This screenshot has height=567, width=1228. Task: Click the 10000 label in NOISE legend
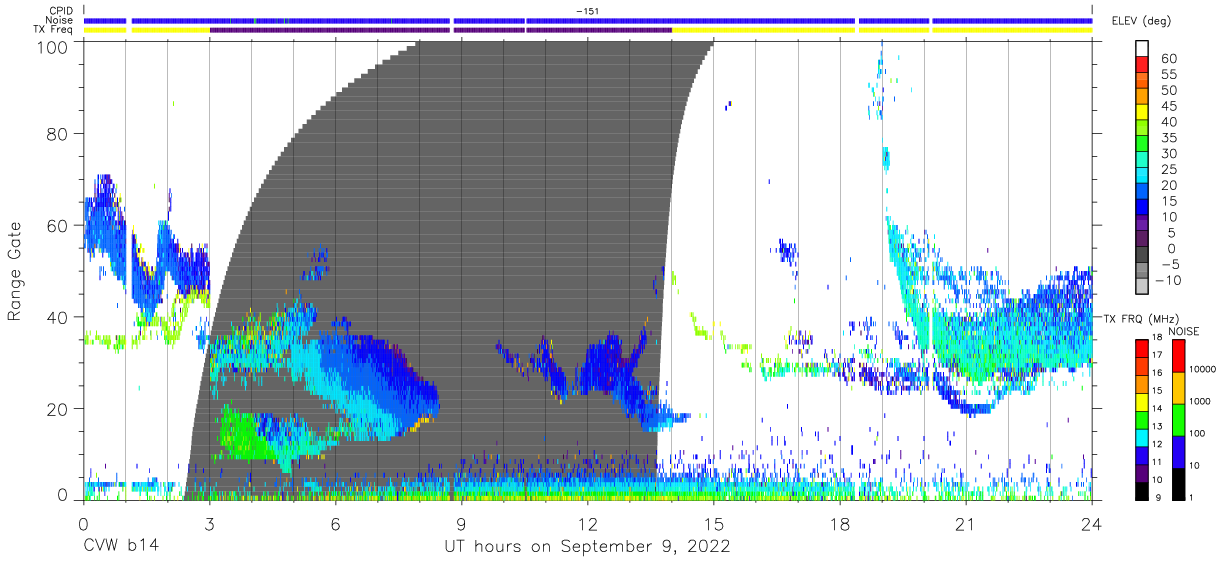[x=1202, y=370]
